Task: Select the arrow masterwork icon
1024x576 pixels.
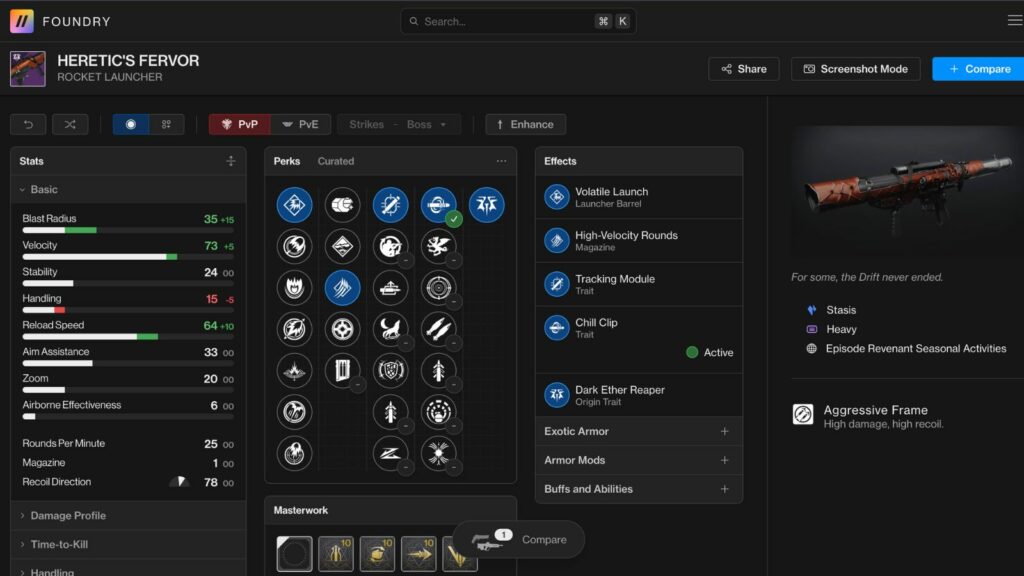Action: point(419,554)
